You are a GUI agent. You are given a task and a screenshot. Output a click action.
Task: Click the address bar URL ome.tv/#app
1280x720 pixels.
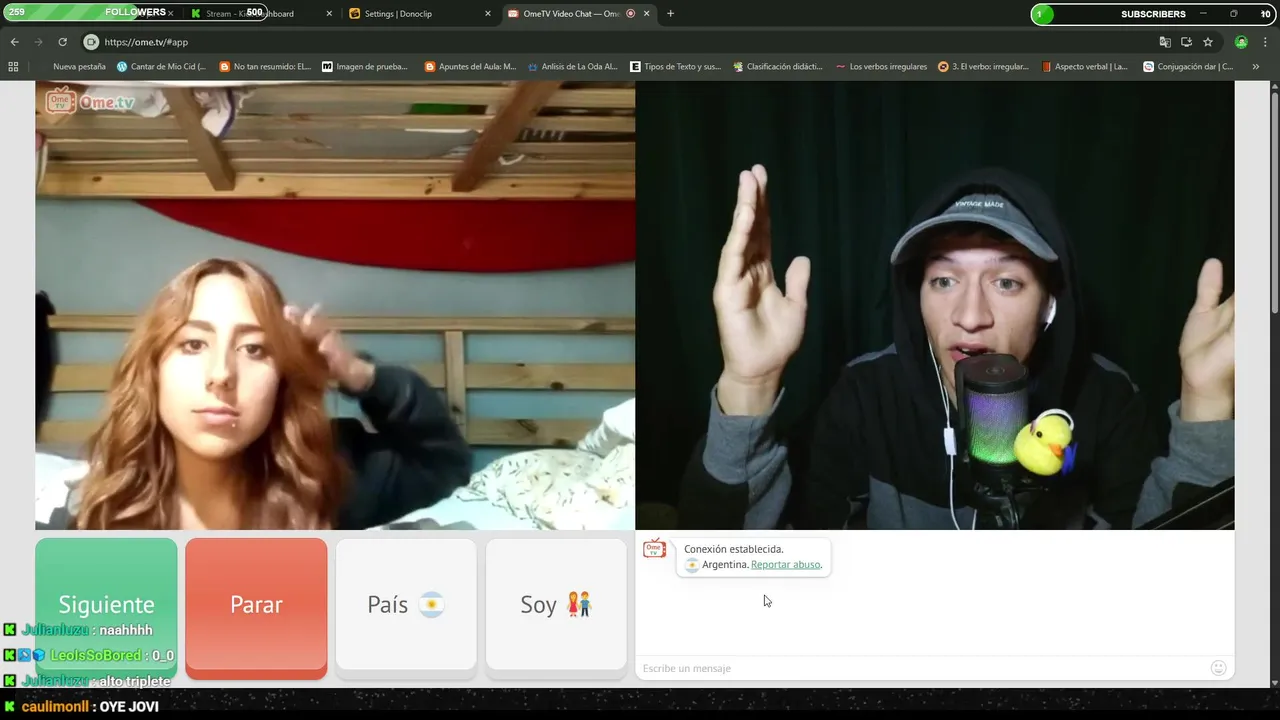(x=146, y=42)
